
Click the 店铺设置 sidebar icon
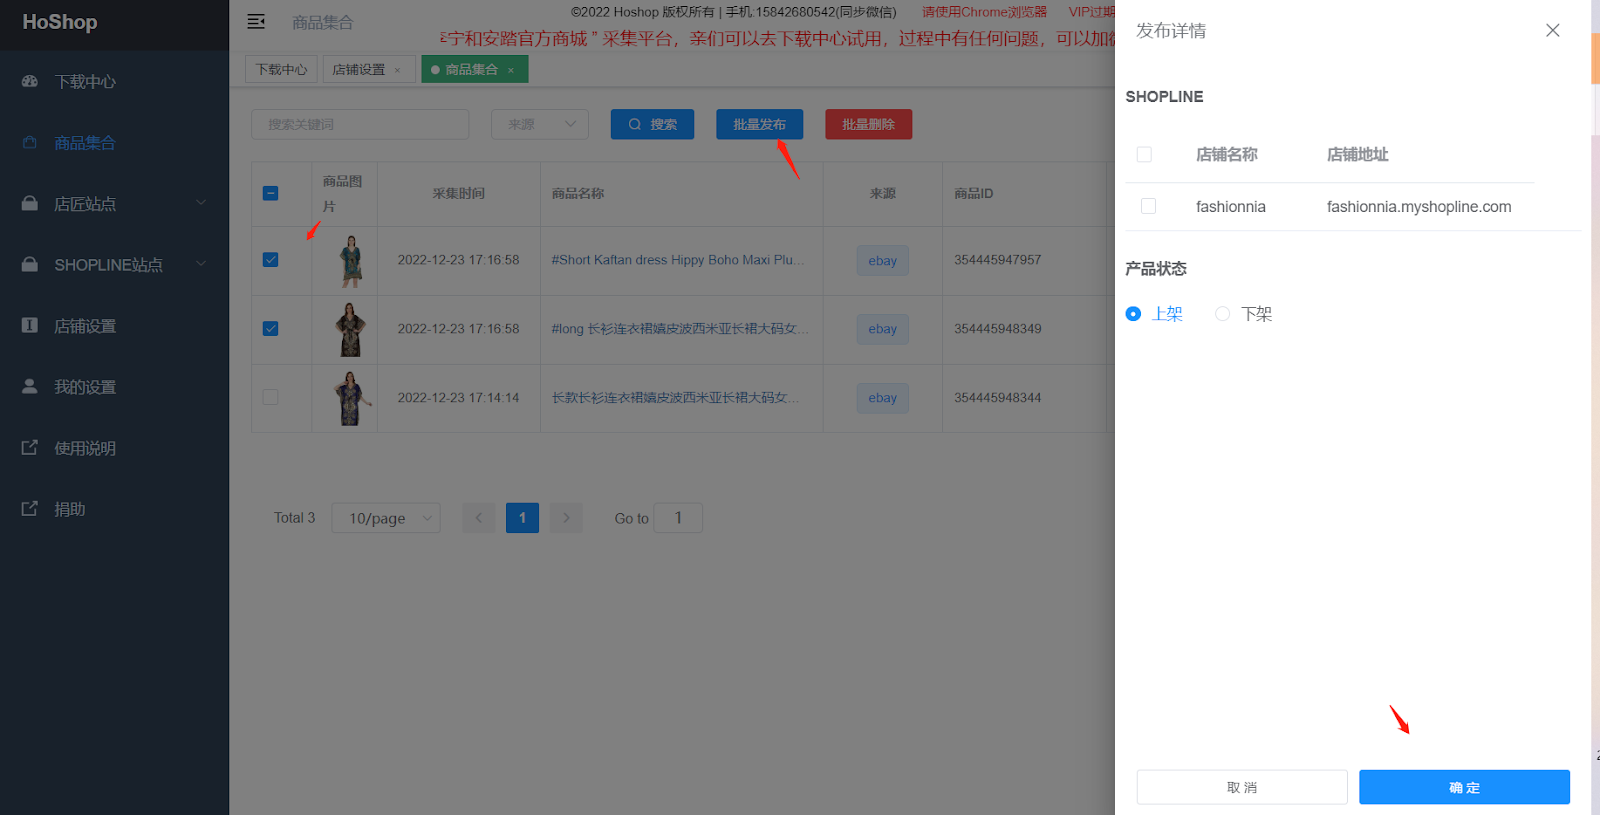[x=30, y=326]
